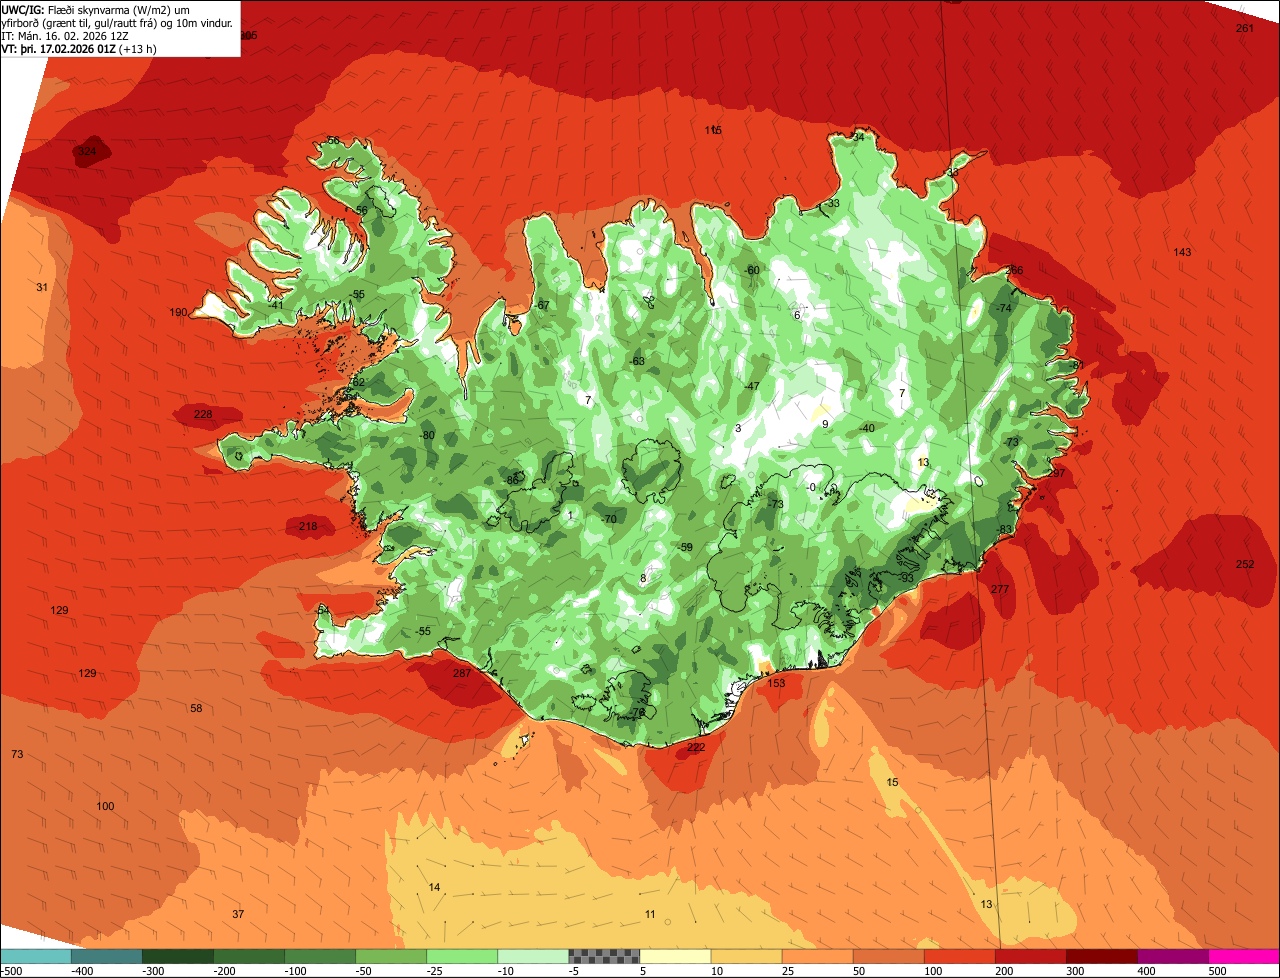Pick the green swatch between -100 and -50

tap(320, 956)
